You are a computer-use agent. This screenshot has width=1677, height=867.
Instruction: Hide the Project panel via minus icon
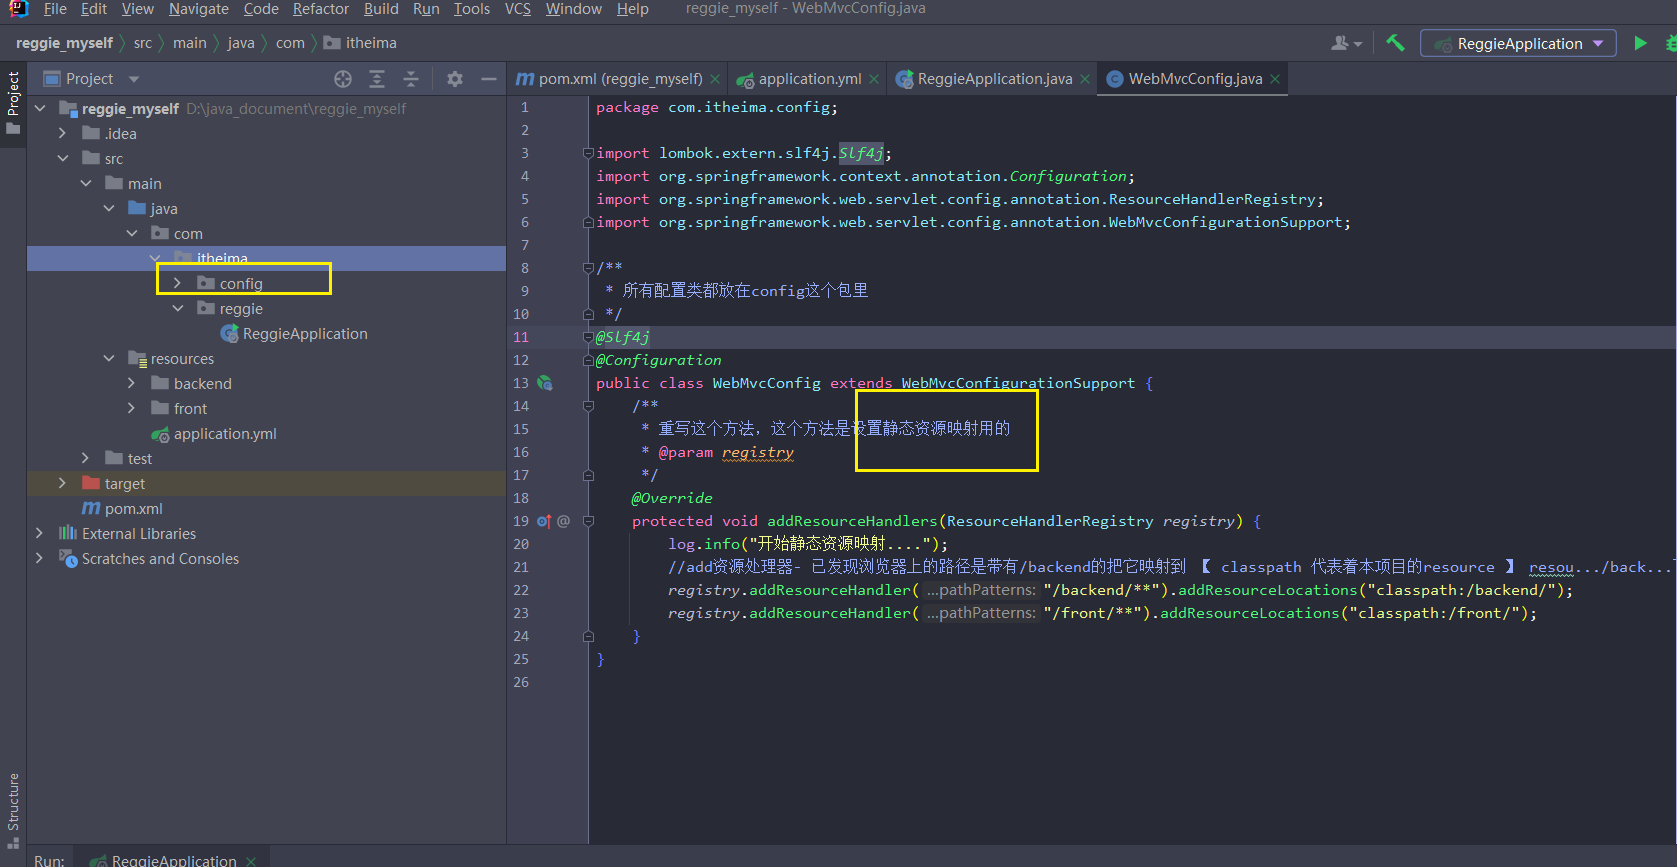point(488,79)
